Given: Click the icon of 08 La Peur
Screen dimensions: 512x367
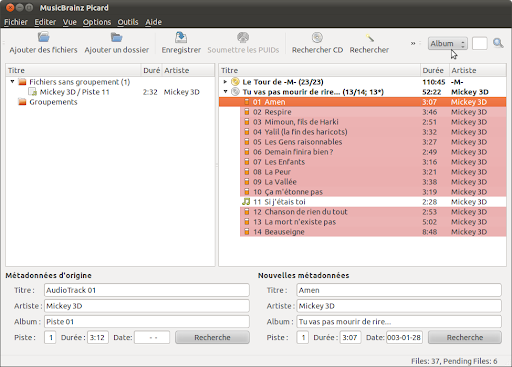Looking at the screenshot, I should 247,172.
